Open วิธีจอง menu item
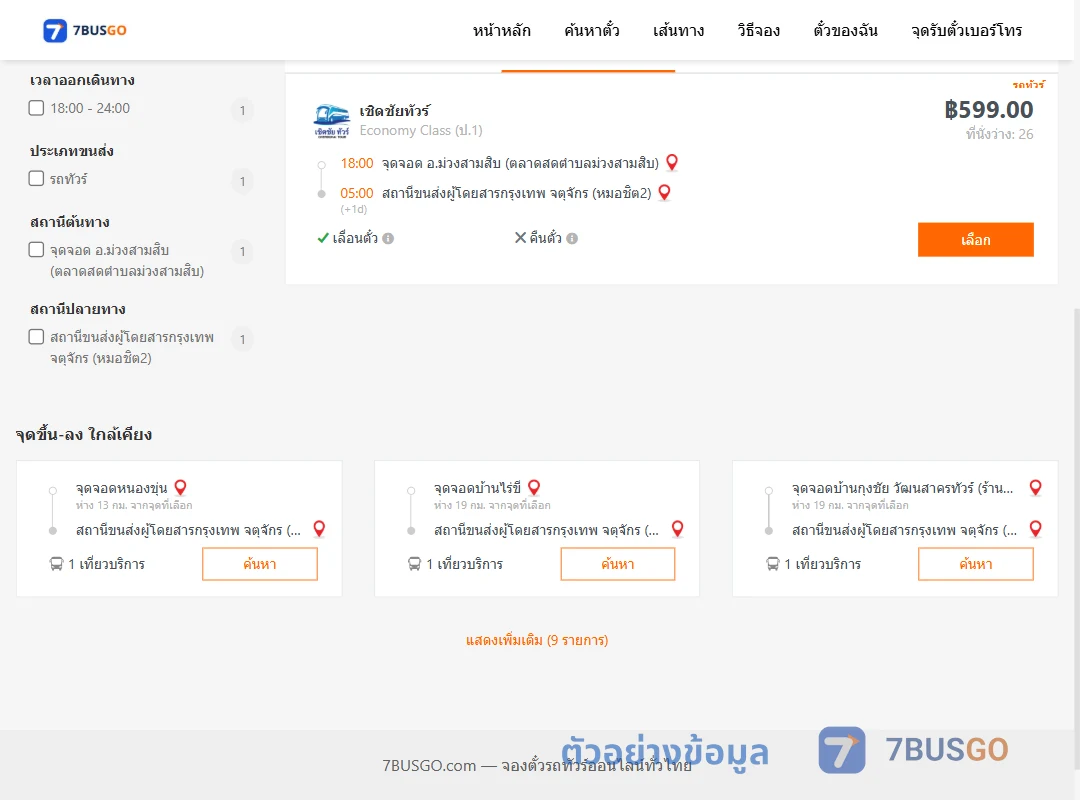Image resolution: width=1080 pixels, height=800 pixels. (758, 30)
